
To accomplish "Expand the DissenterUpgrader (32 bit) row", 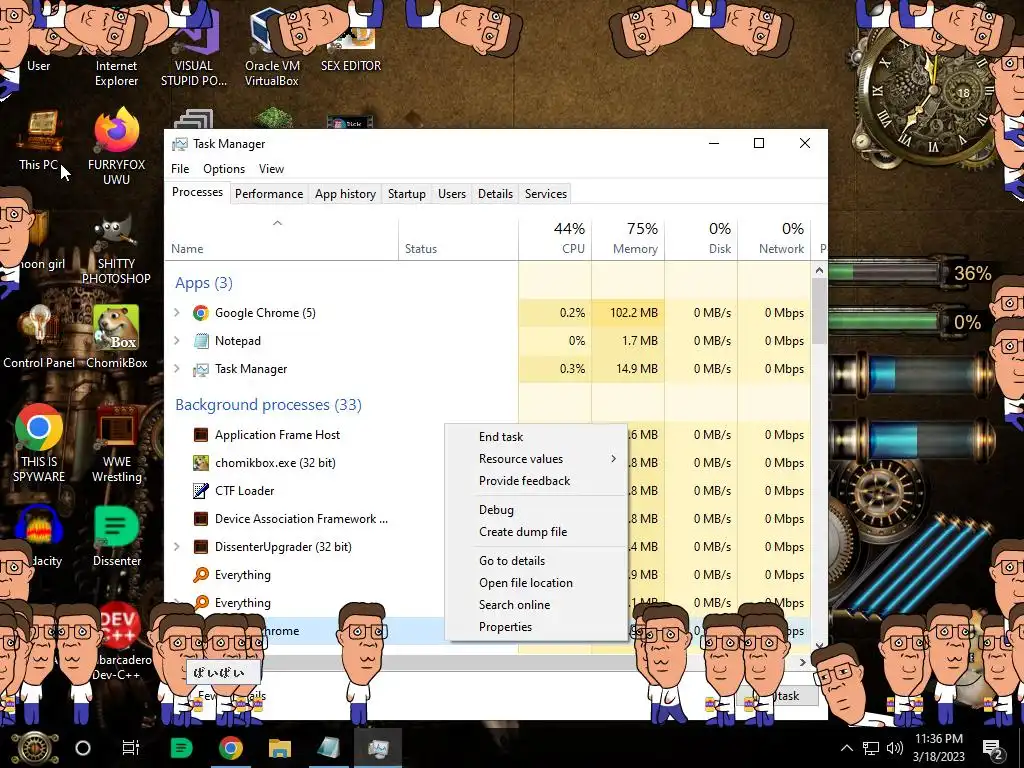I will [176, 547].
